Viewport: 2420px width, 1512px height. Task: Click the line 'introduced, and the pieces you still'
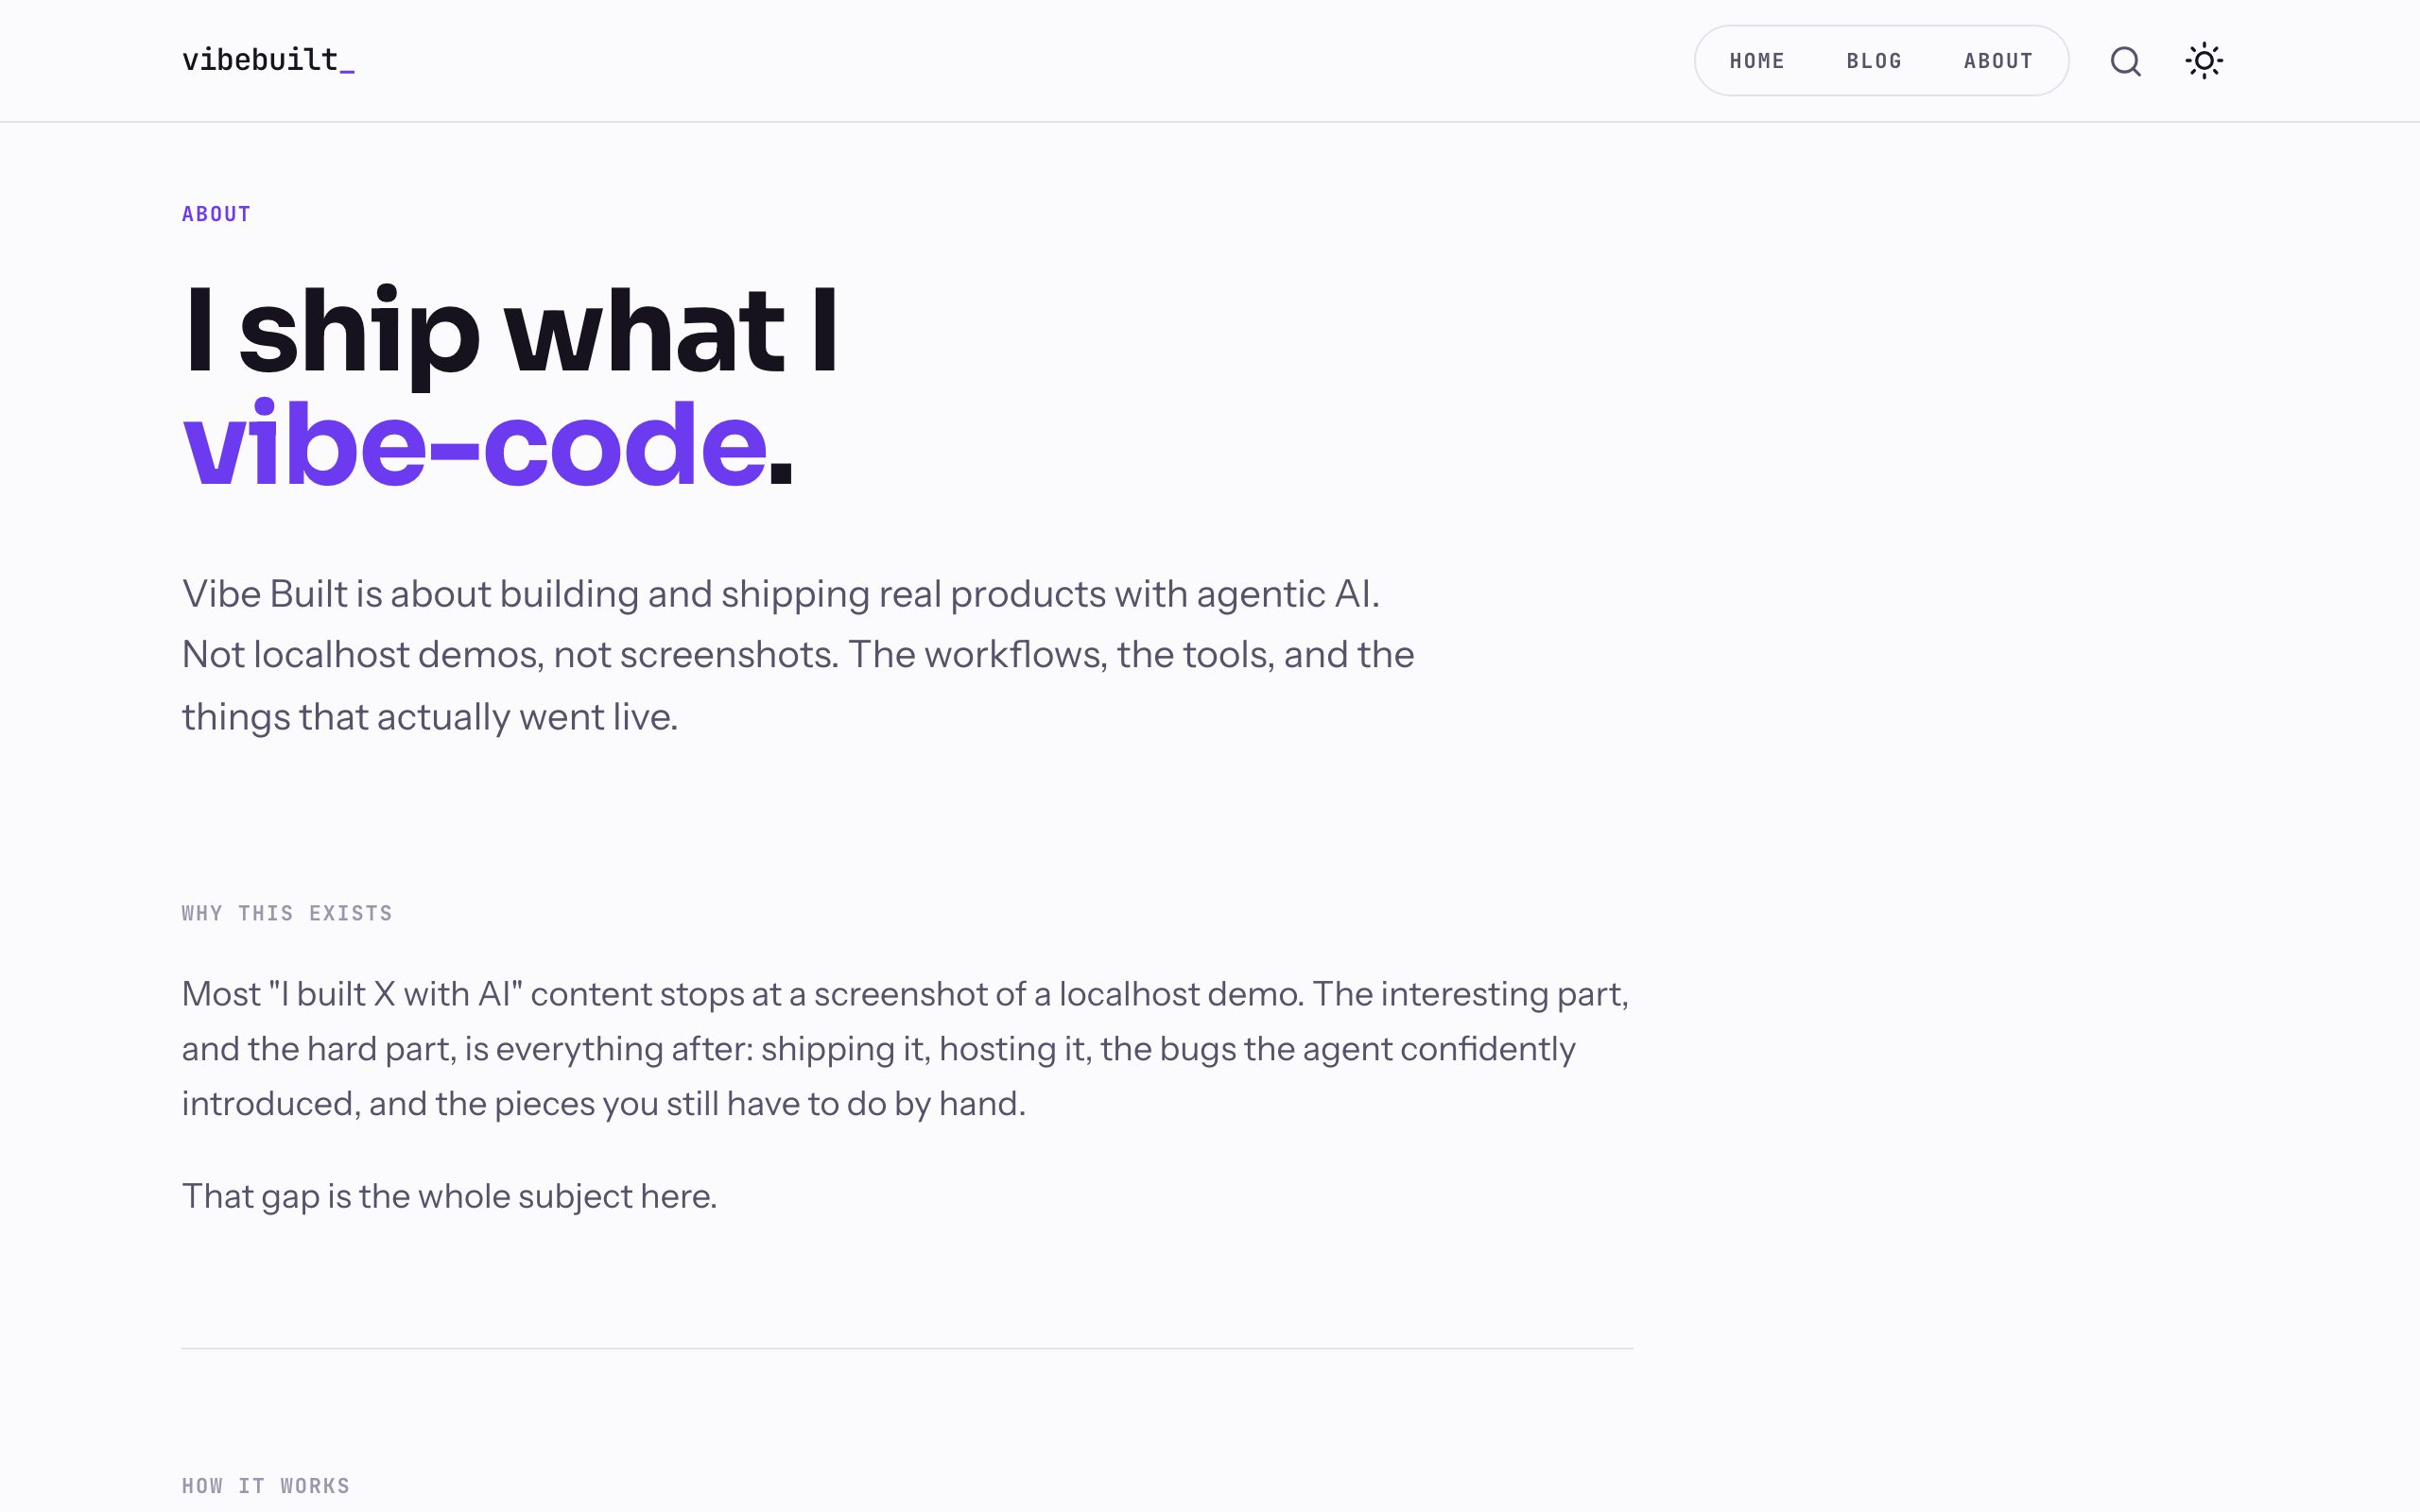(x=604, y=1104)
